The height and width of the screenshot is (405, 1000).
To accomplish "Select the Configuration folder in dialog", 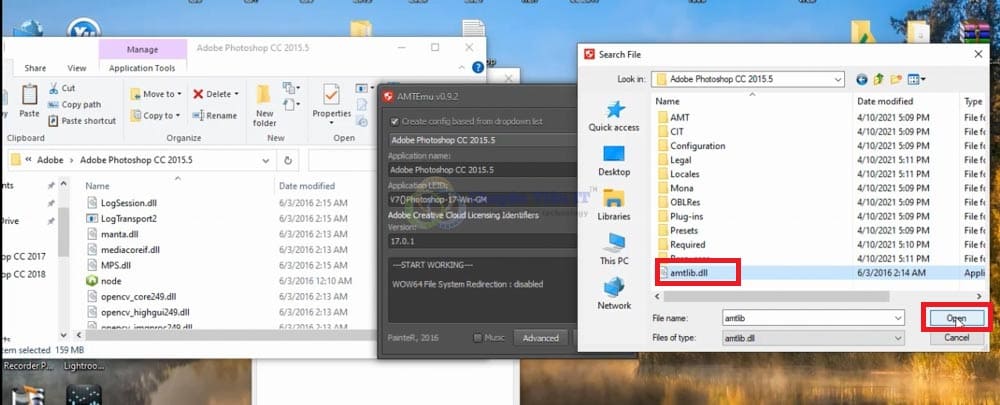I will click(691, 145).
